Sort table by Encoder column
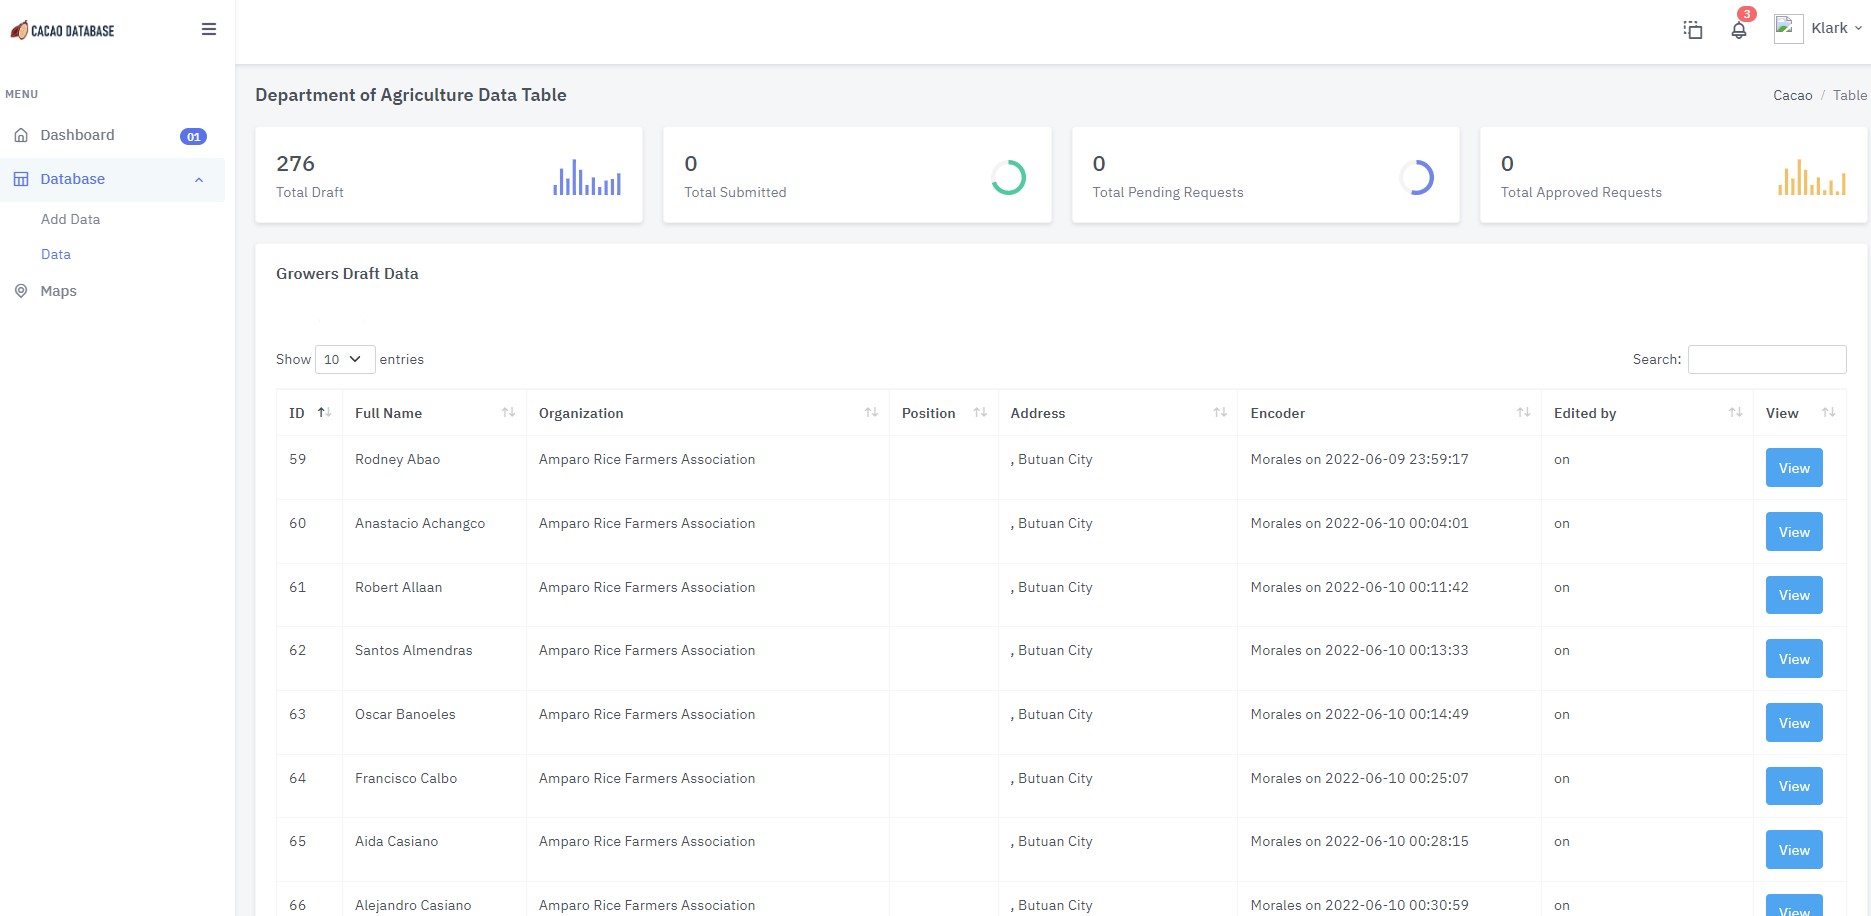Image resolution: width=1871 pixels, height=916 pixels. pos(1390,413)
